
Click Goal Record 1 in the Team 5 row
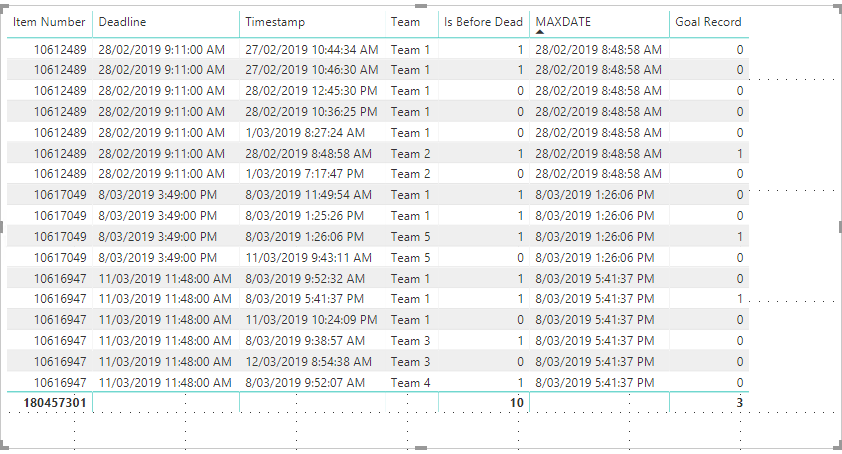click(x=740, y=237)
